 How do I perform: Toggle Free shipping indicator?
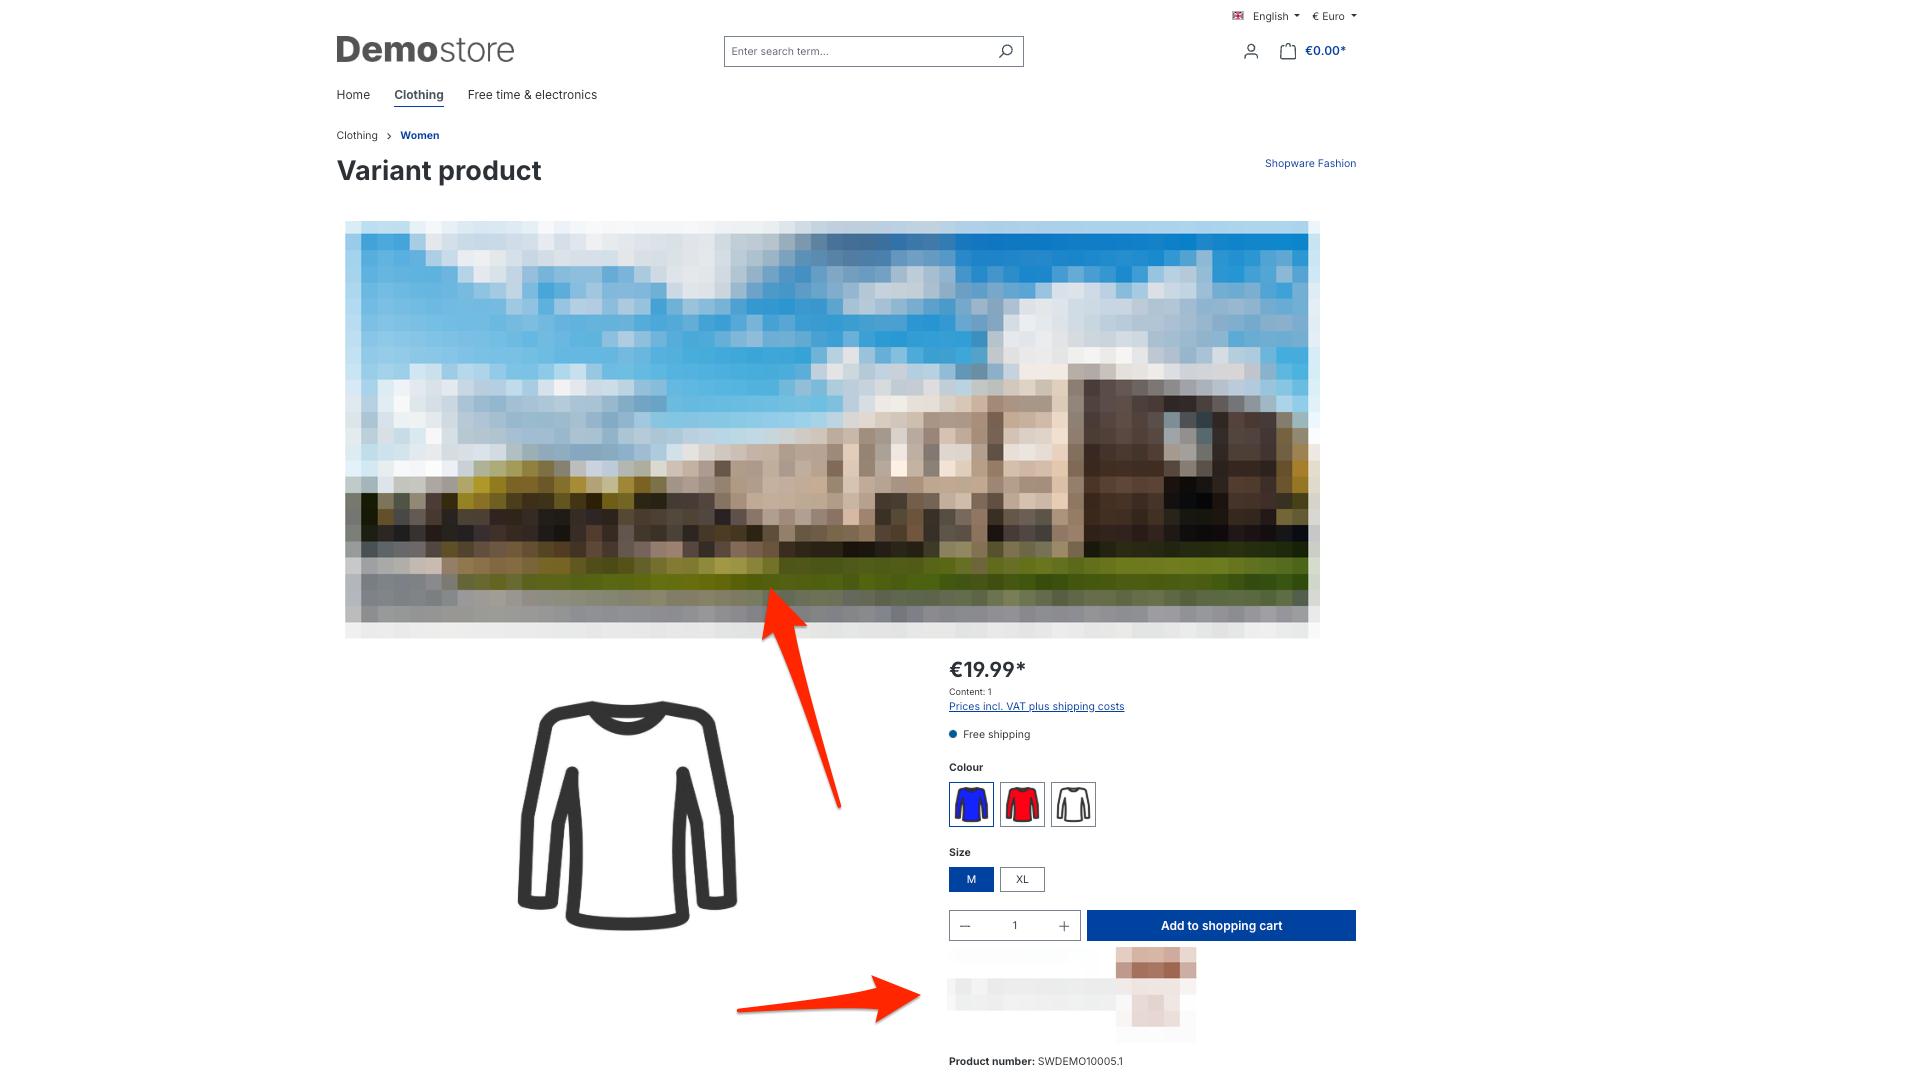click(x=952, y=735)
